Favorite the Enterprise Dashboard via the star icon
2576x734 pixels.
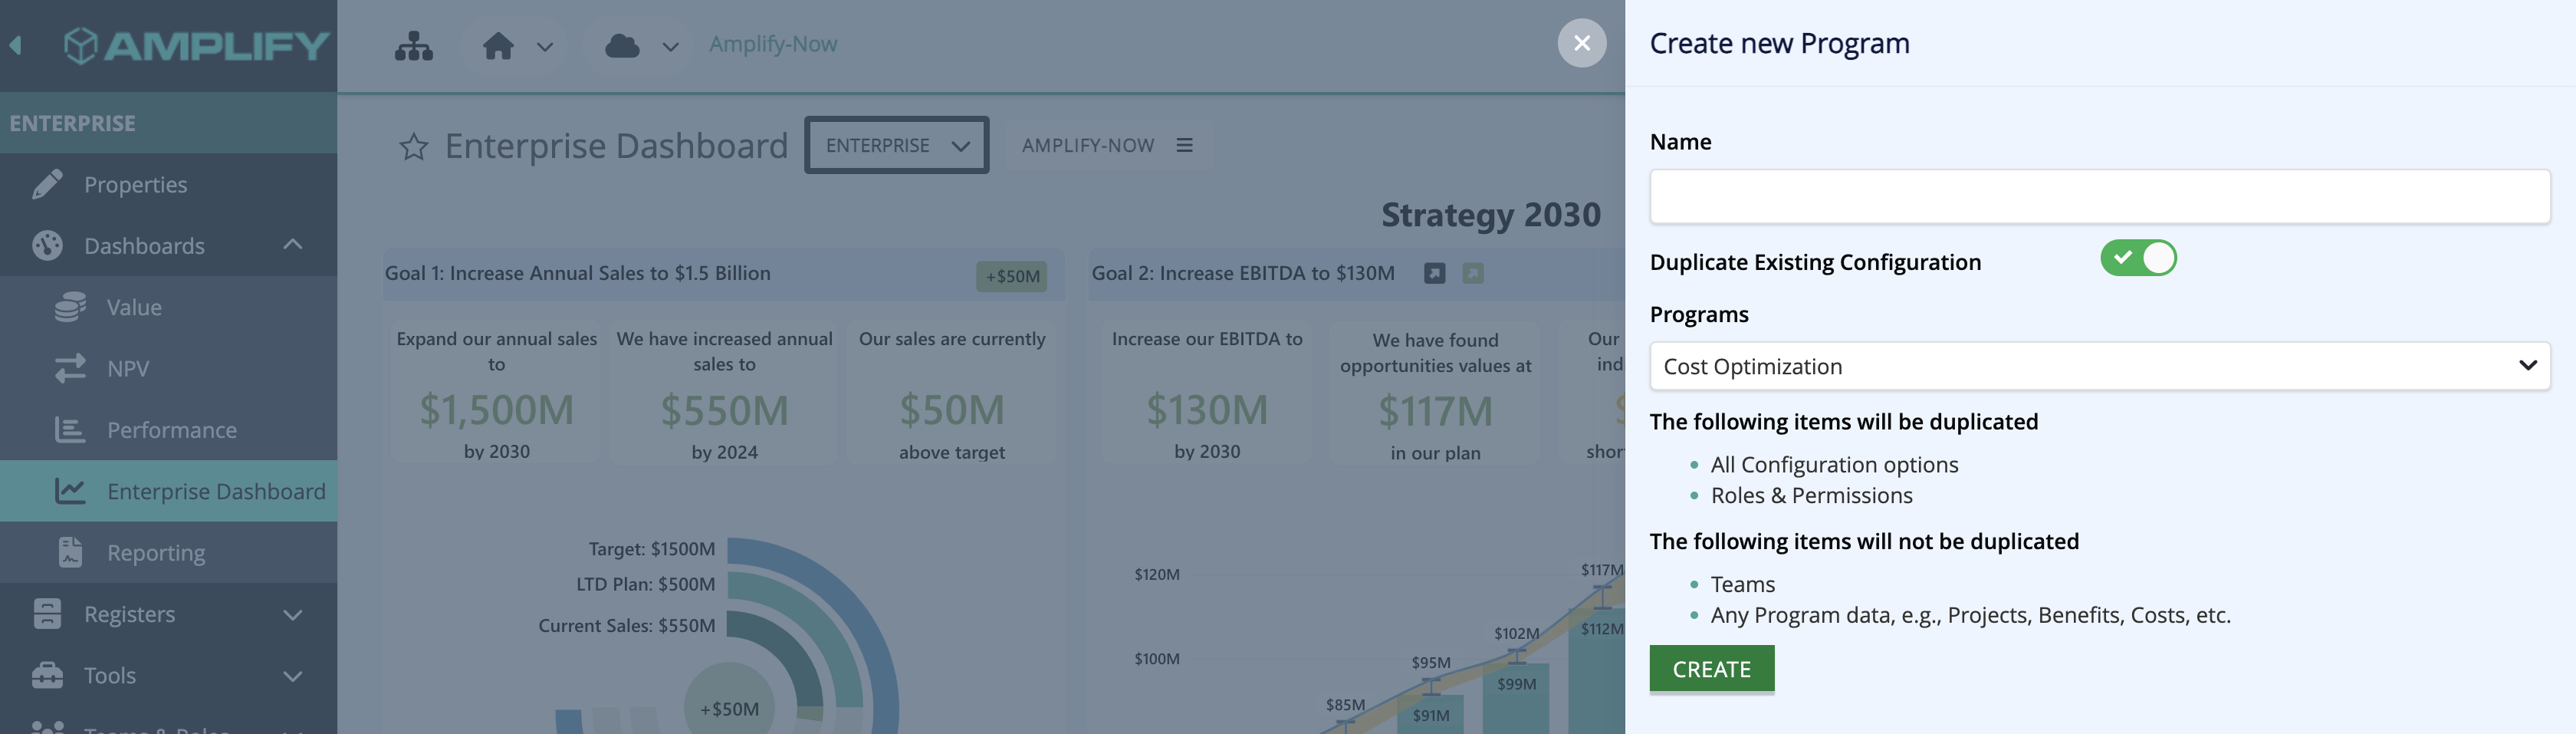[x=412, y=146]
